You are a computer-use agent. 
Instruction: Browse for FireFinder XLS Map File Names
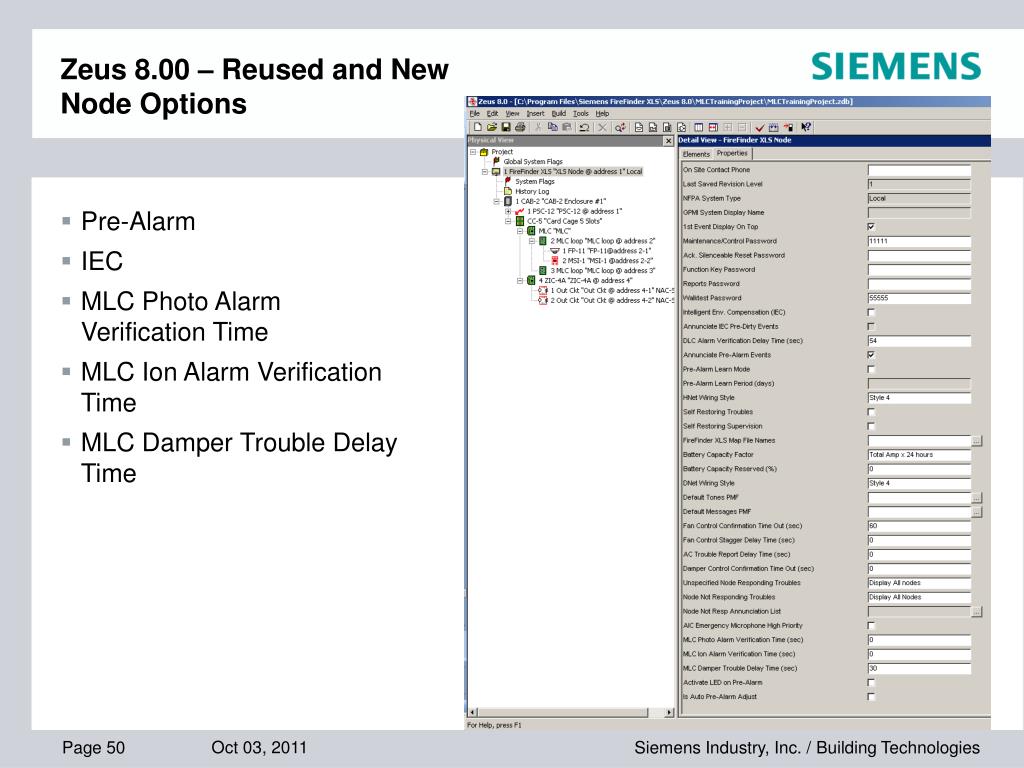click(x=976, y=441)
